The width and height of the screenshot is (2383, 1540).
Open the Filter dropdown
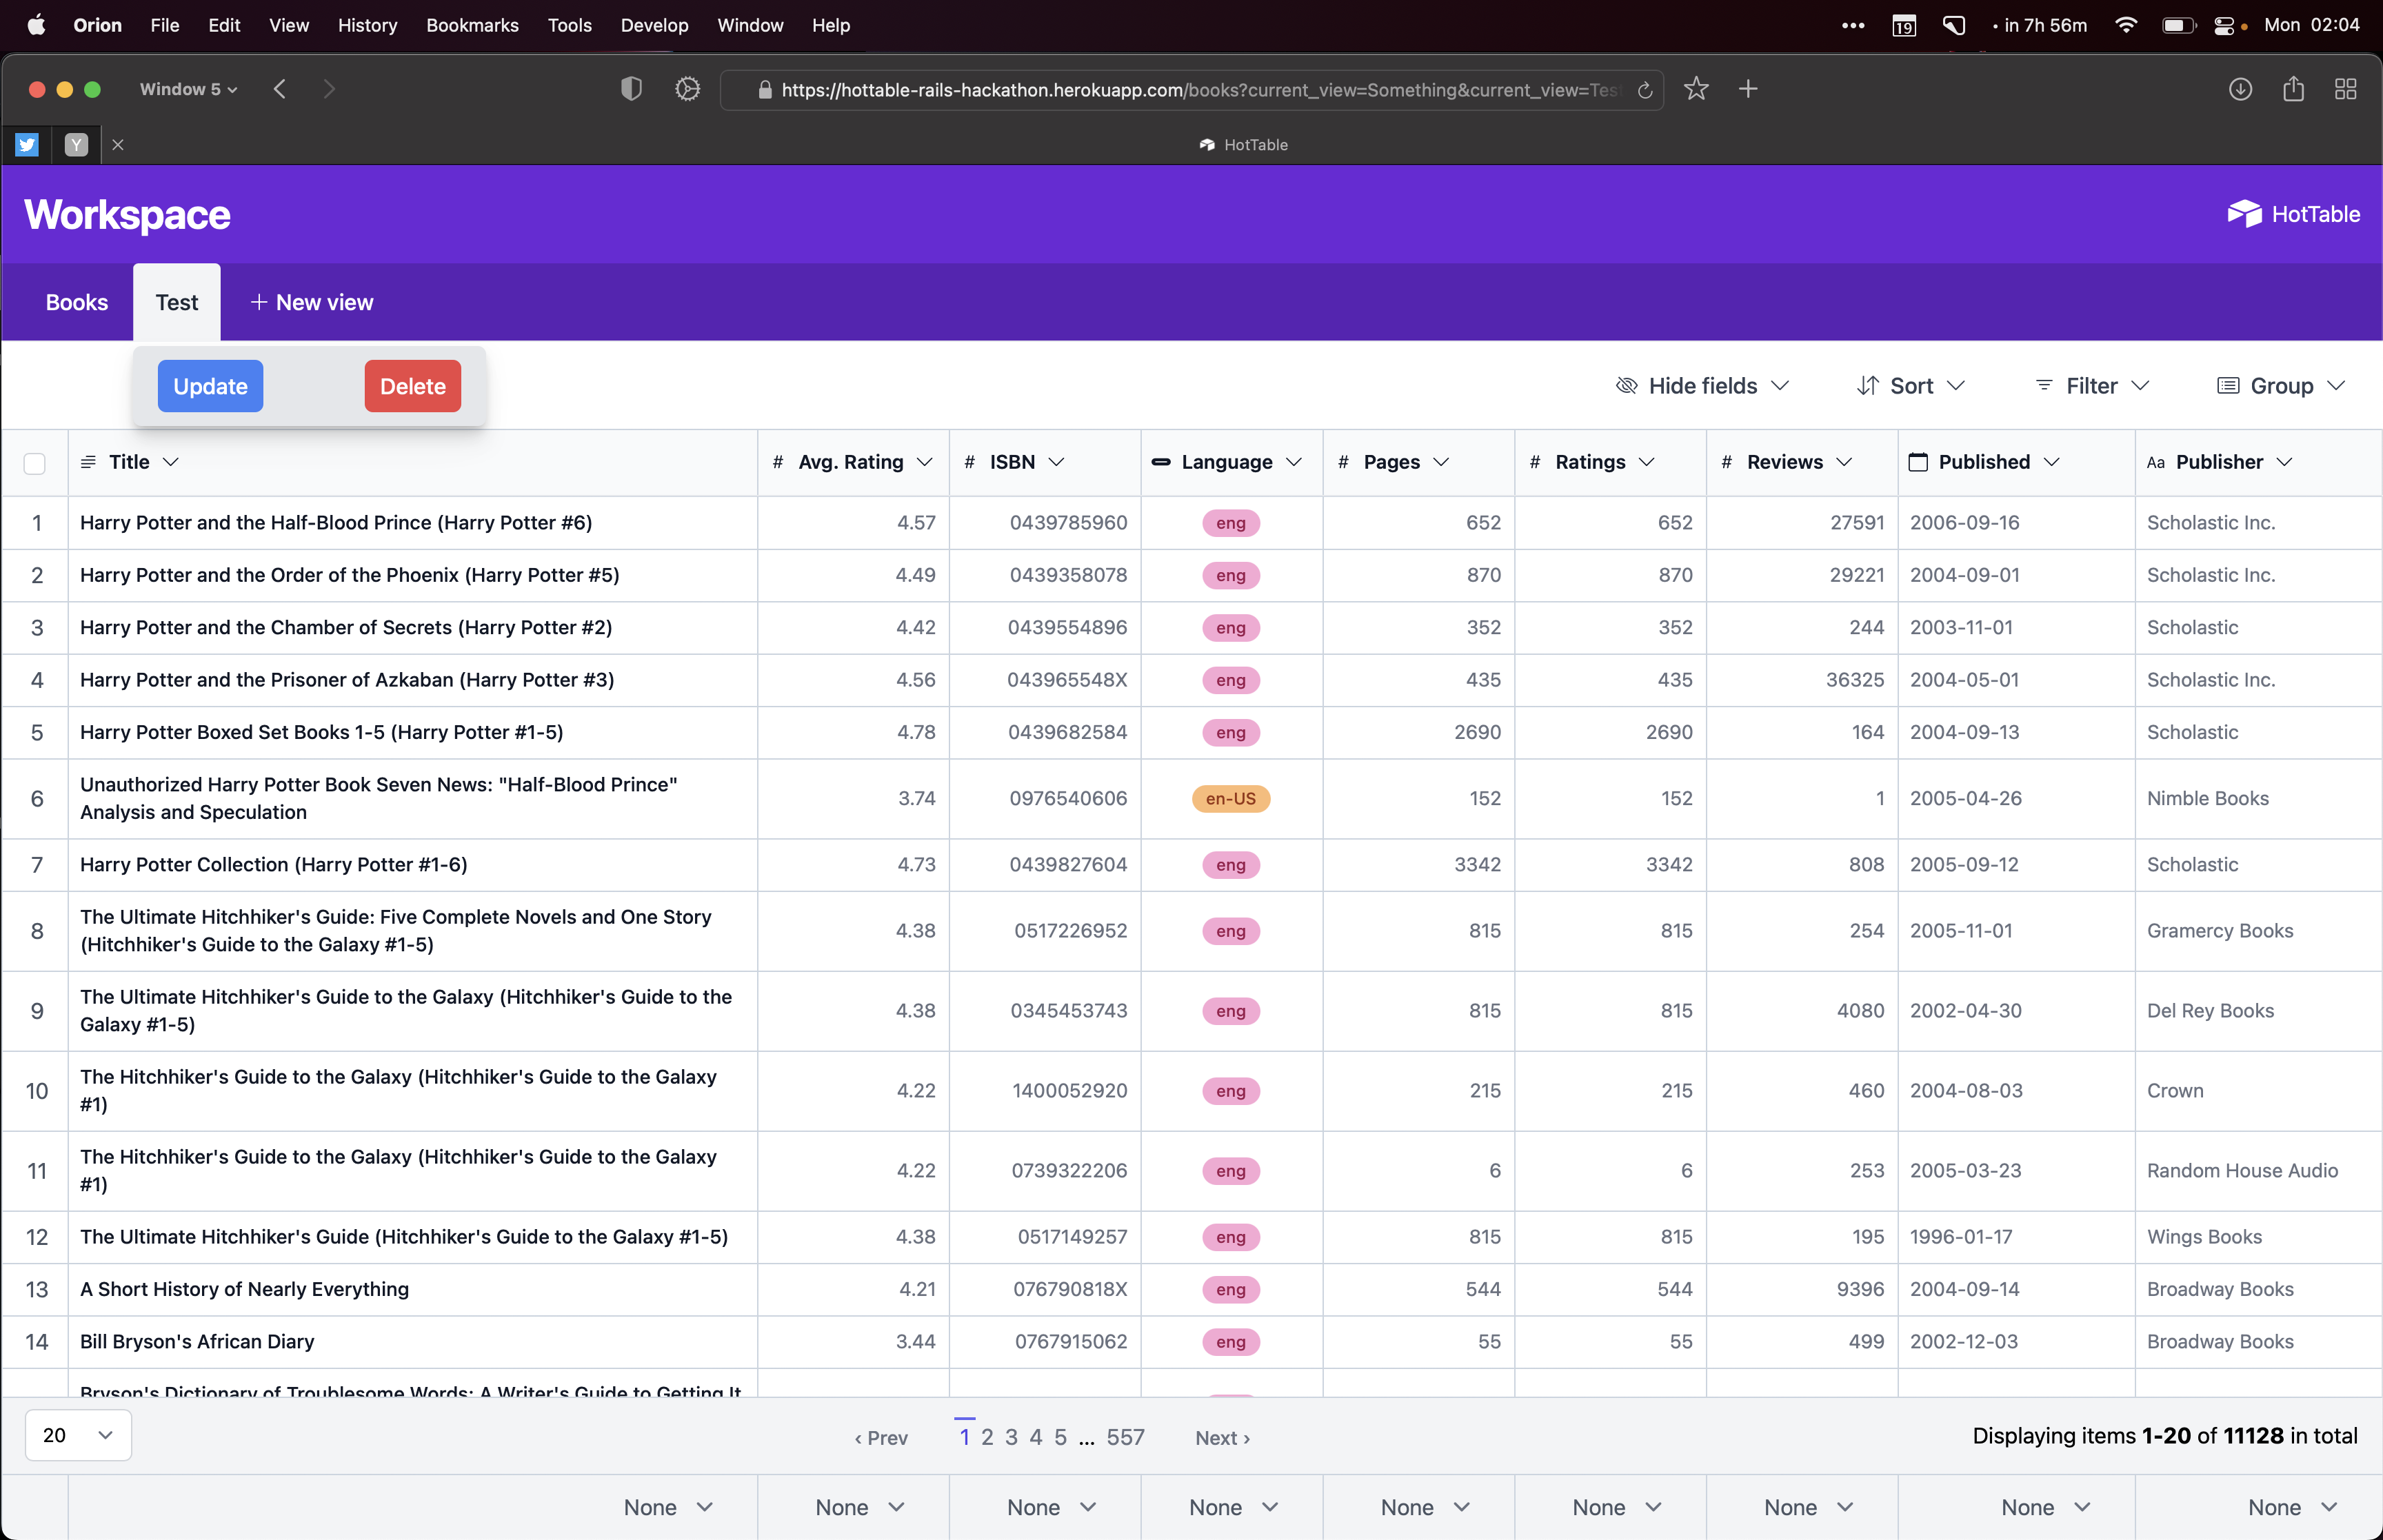2092,386
